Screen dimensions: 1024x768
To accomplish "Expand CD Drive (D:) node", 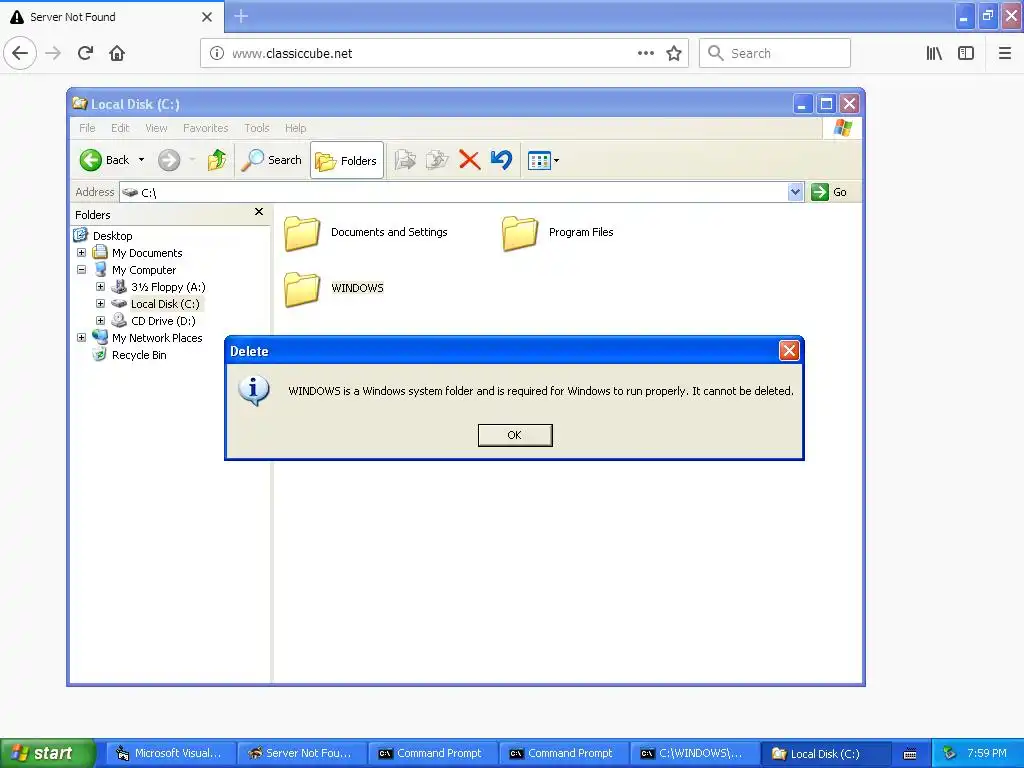I will click(x=101, y=321).
